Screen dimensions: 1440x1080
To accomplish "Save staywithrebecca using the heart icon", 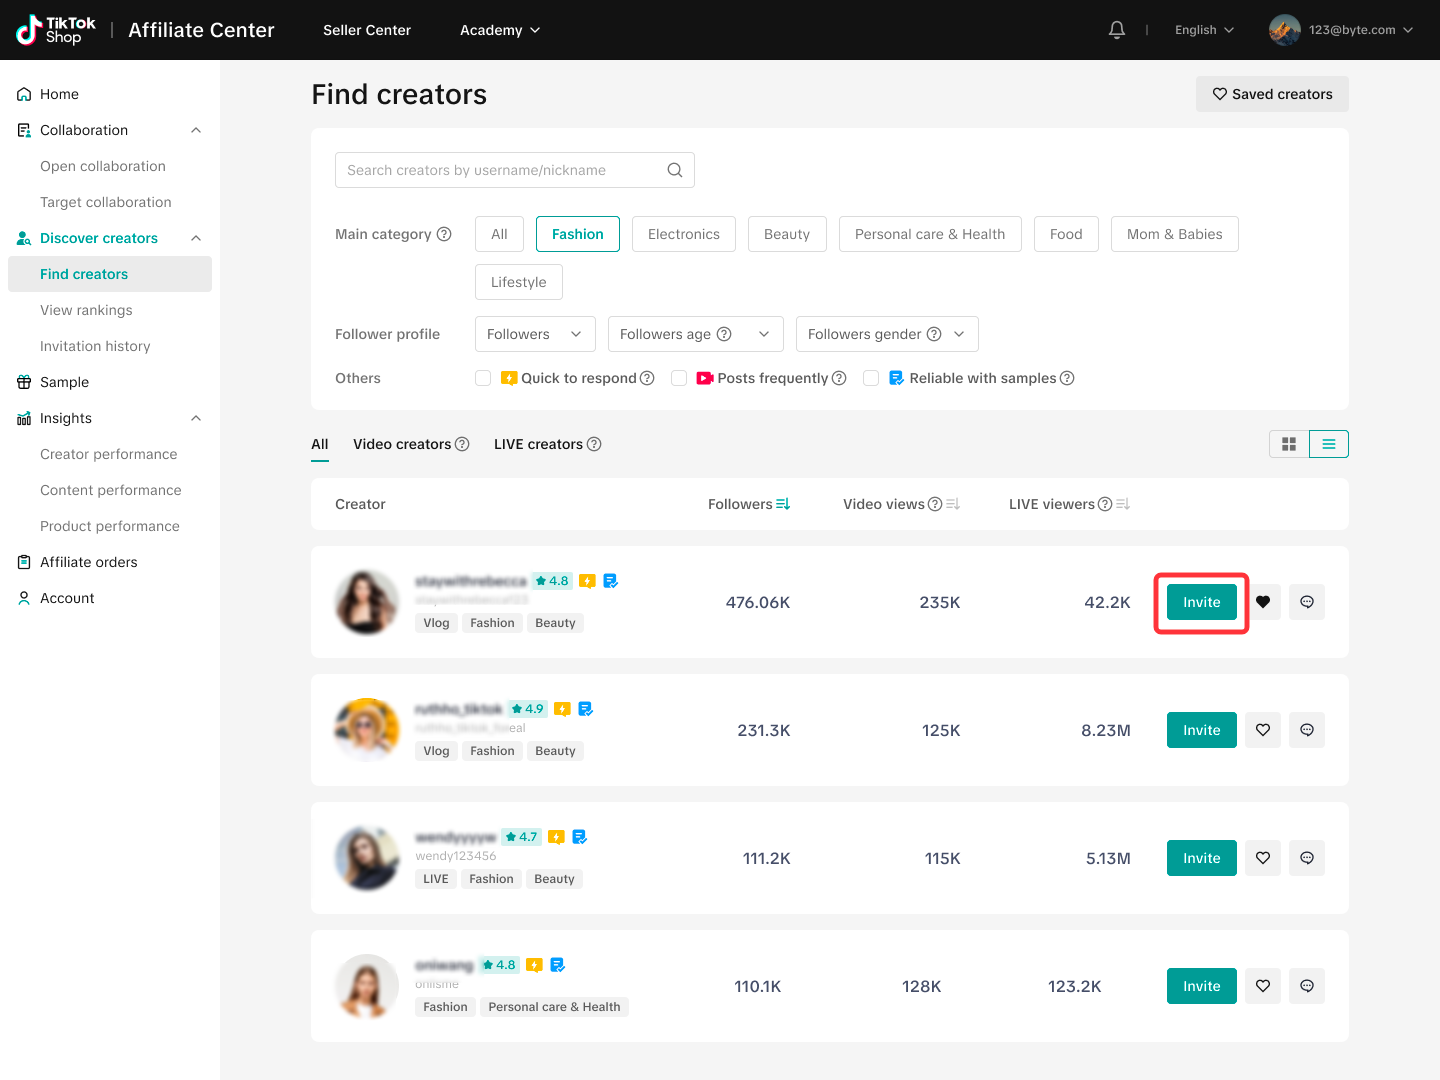I will click(x=1263, y=601).
